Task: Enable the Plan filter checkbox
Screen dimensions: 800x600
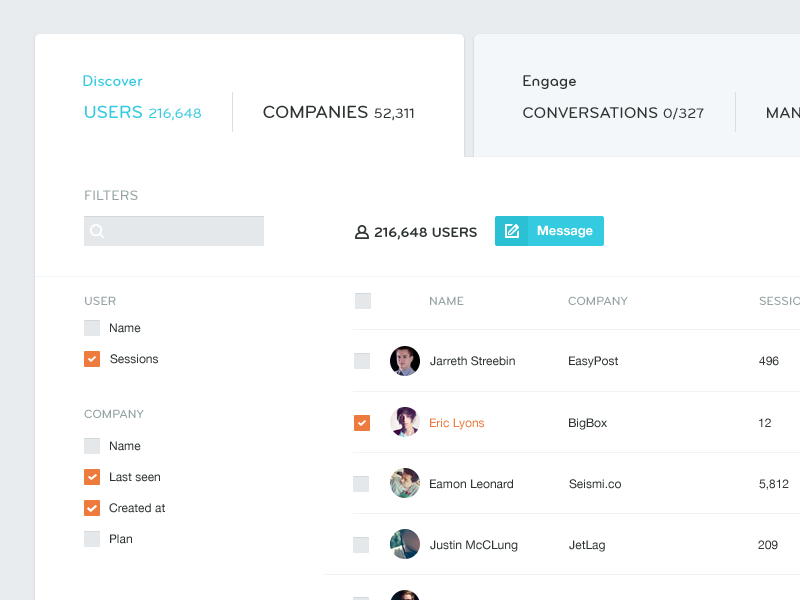Action: [x=91, y=538]
